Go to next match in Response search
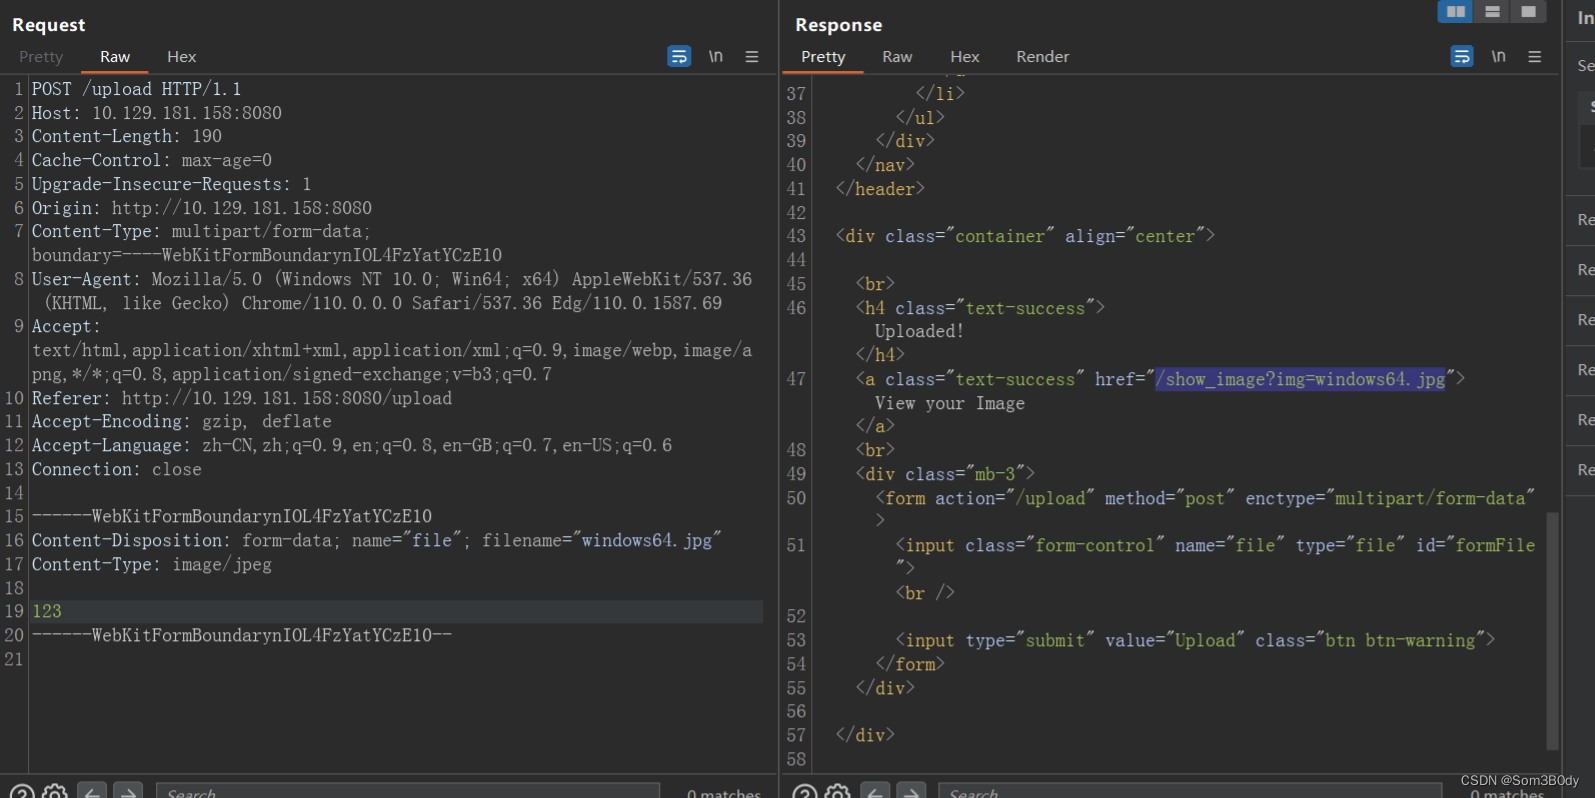1595x798 pixels. click(911, 792)
